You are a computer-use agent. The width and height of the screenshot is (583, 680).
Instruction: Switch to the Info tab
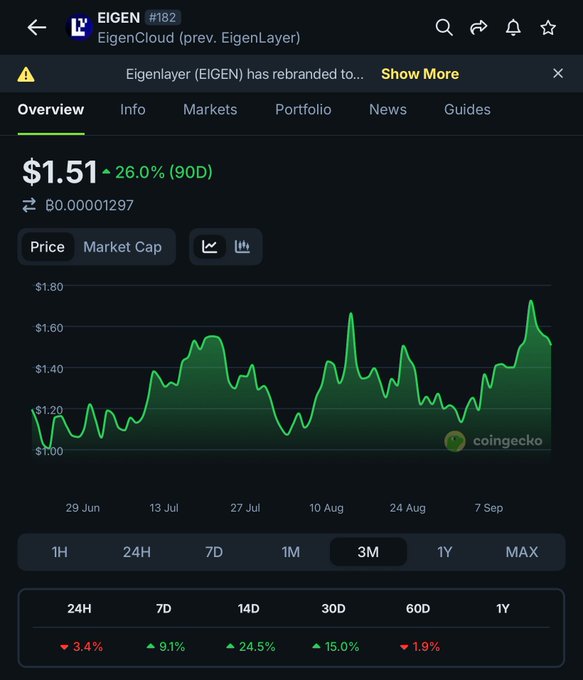pos(133,109)
